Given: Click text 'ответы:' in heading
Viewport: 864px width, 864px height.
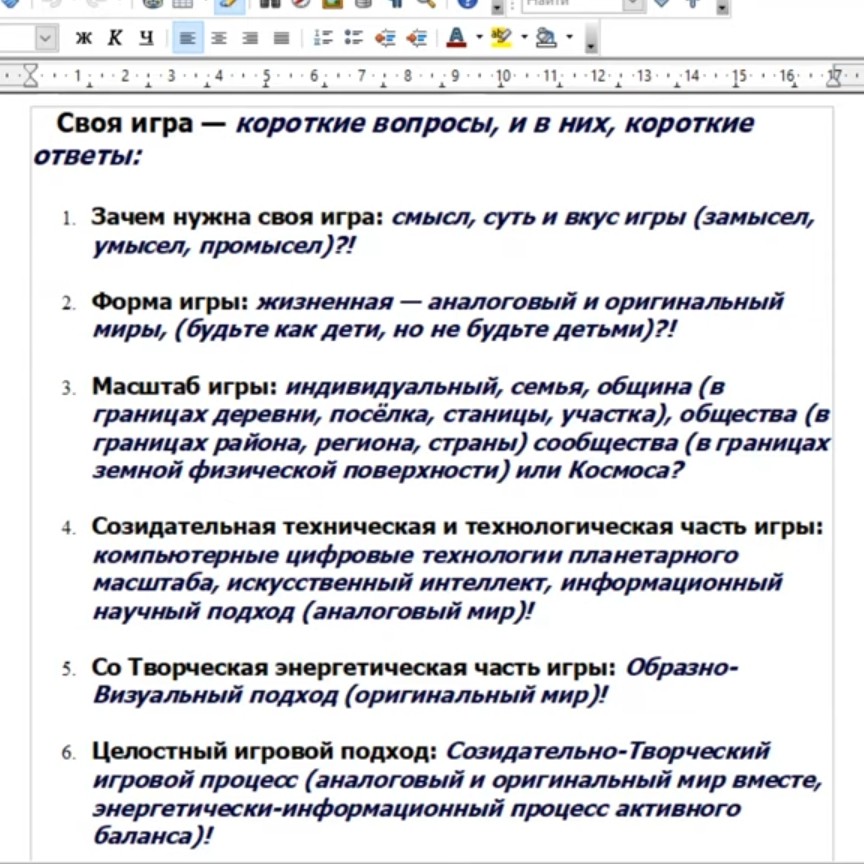Looking at the screenshot, I should [x=88, y=155].
